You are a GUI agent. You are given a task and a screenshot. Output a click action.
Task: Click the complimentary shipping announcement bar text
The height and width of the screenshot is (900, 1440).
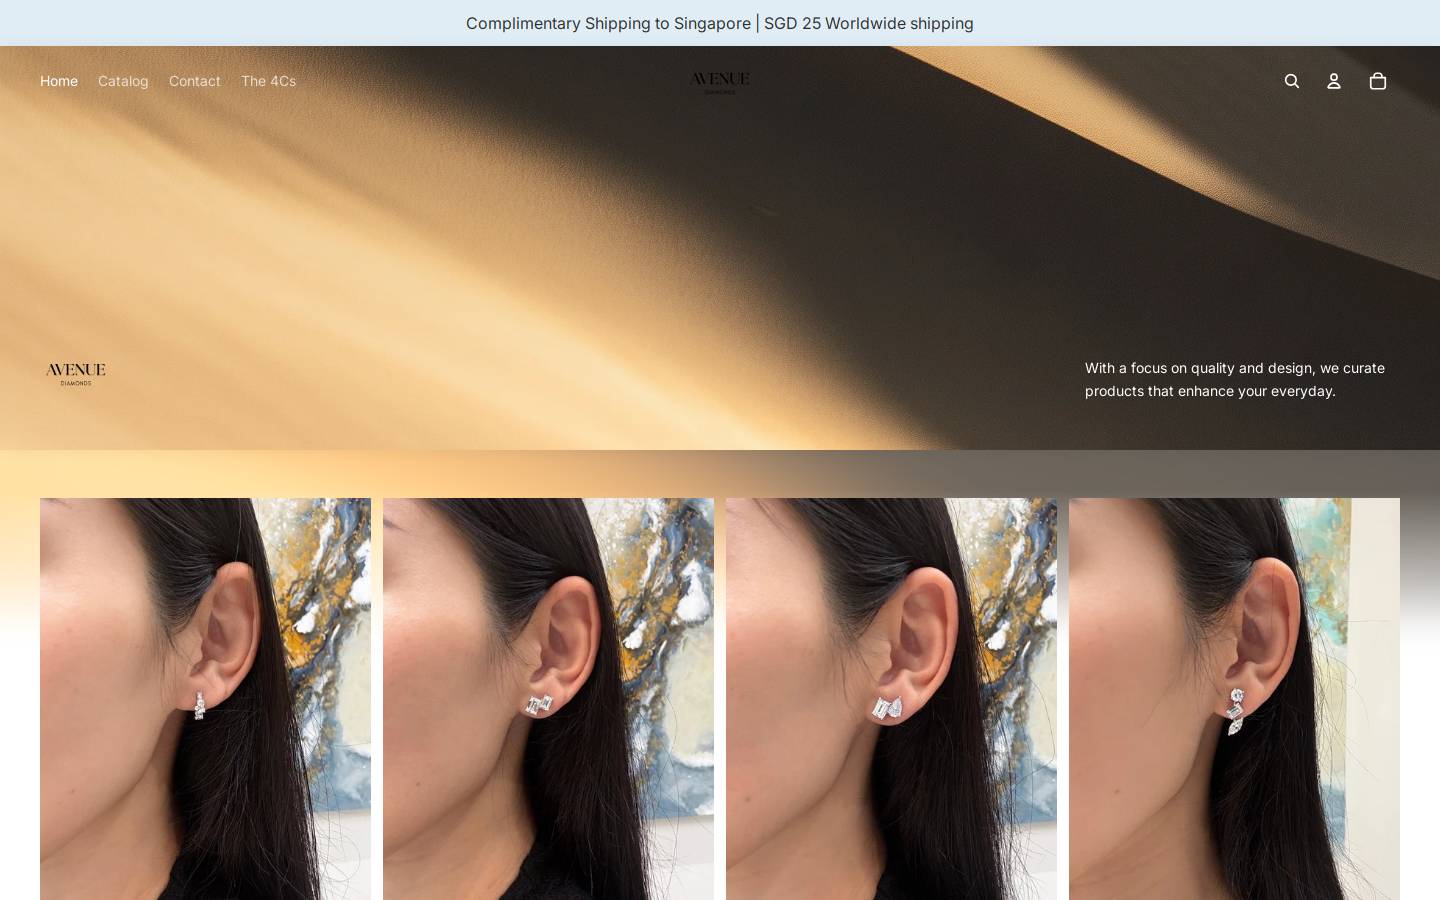click(x=720, y=23)
